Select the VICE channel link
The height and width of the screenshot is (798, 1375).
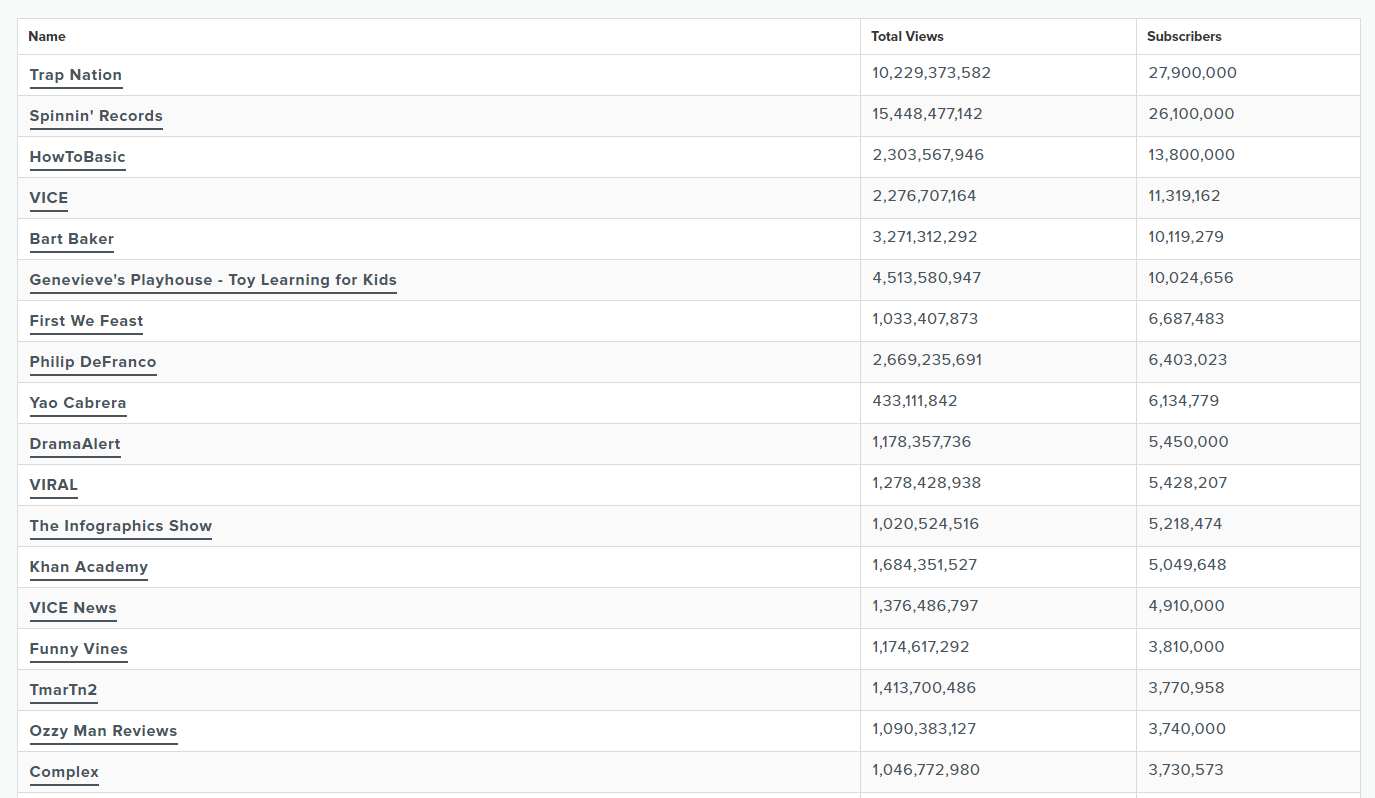49,198
